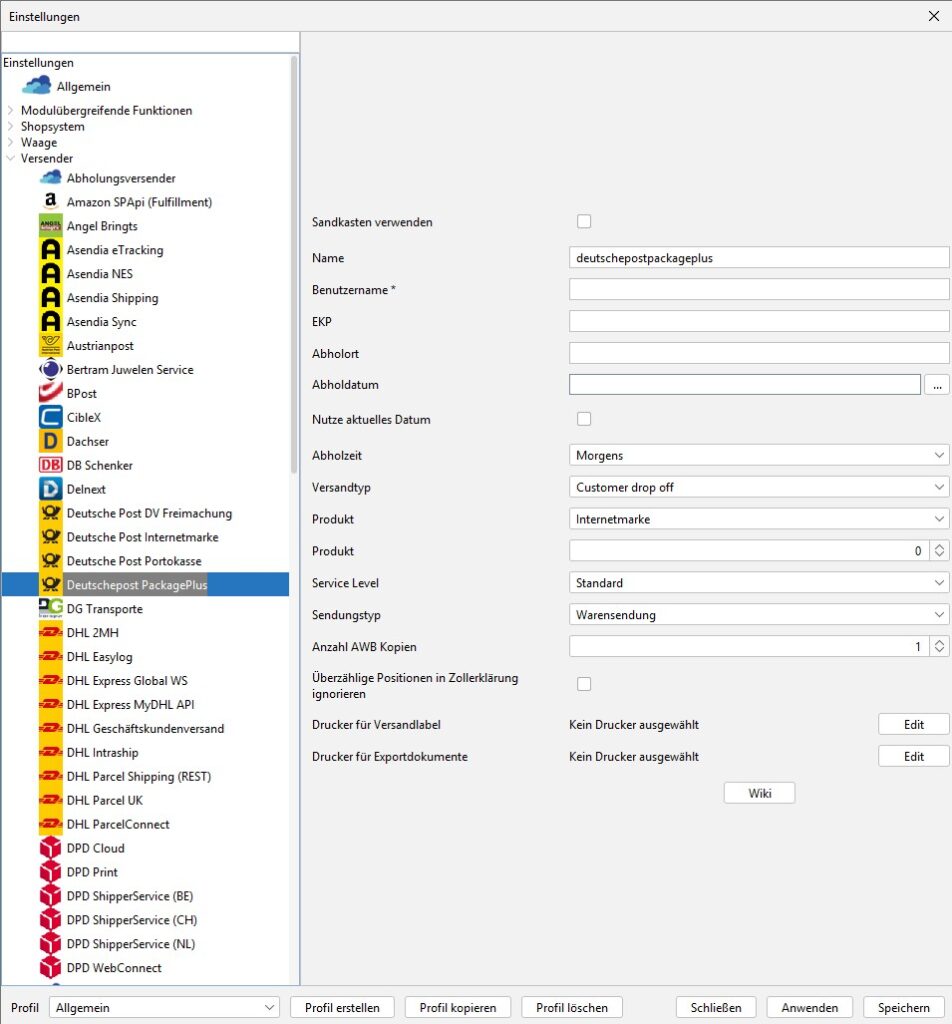This screenshot has width=952, height=1024.
Task: Toggle the Nutze aktuelles Datum checkbox
Action: (584, 419)
